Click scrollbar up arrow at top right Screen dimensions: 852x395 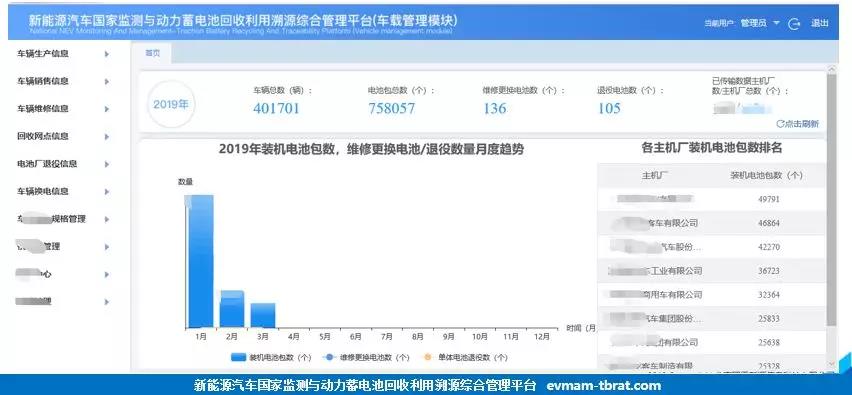tap(831, 69)
